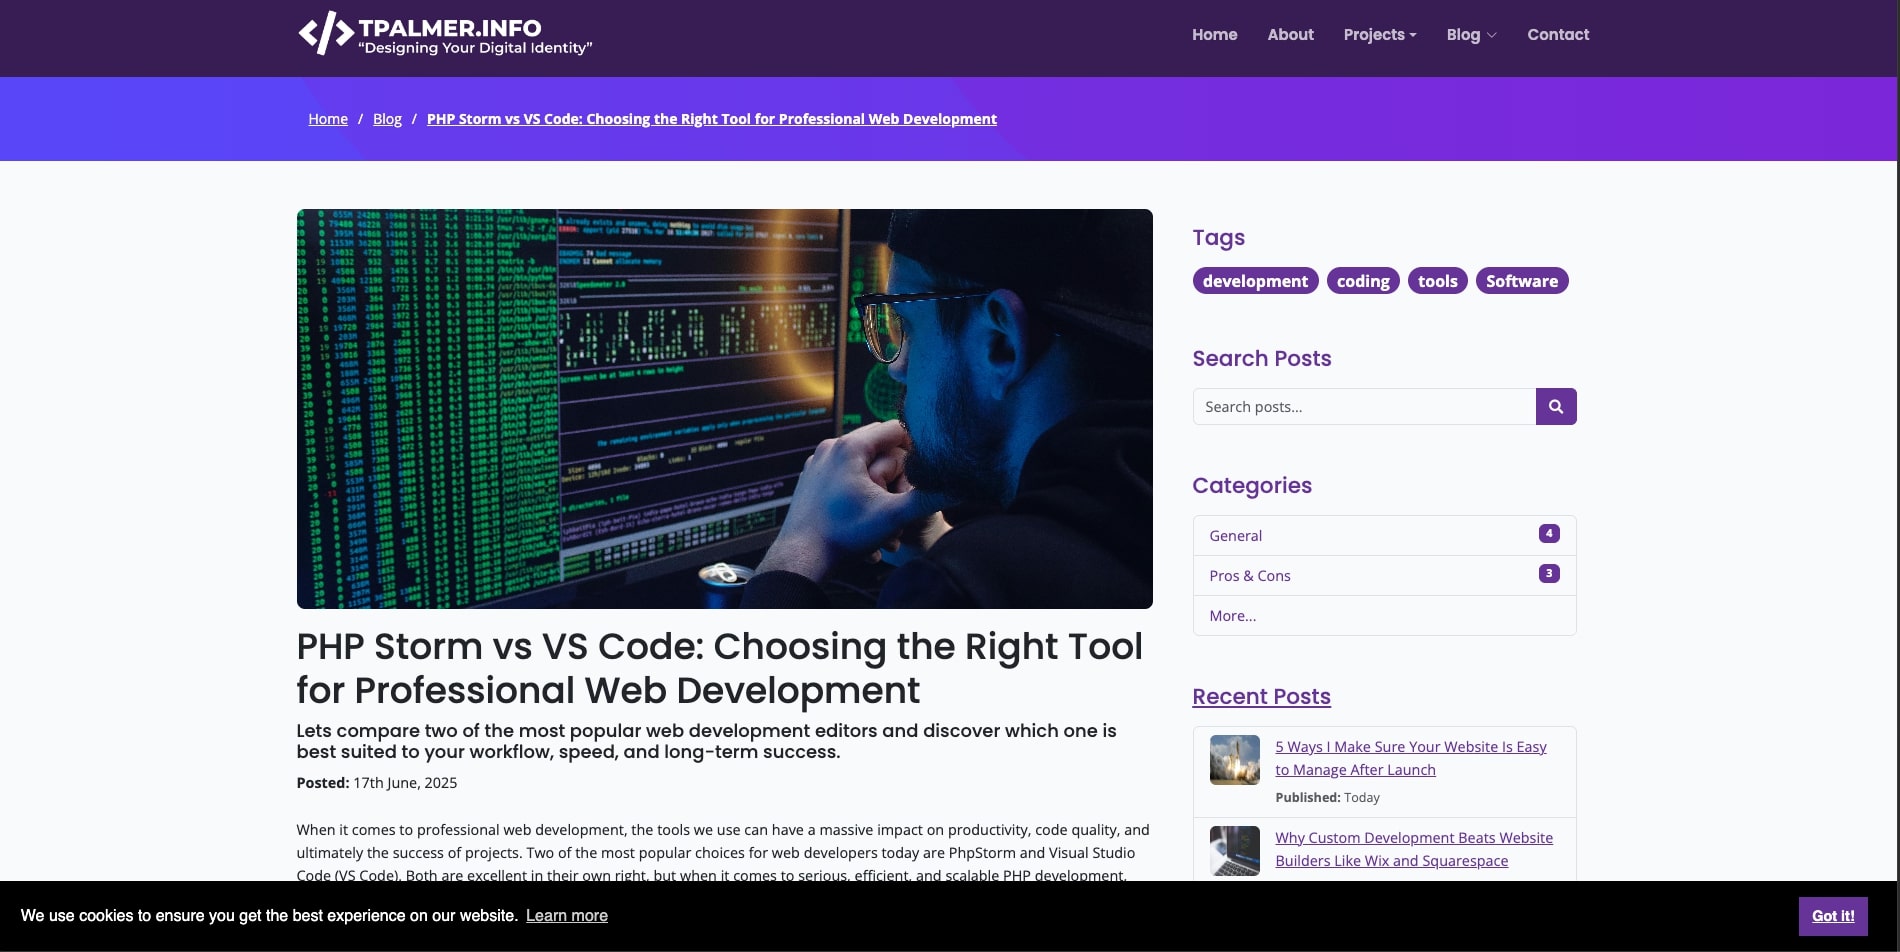Click the TPALMER.INFO code bracket logo
This screenshot has height=952, width=1900.
pos(326,34)
